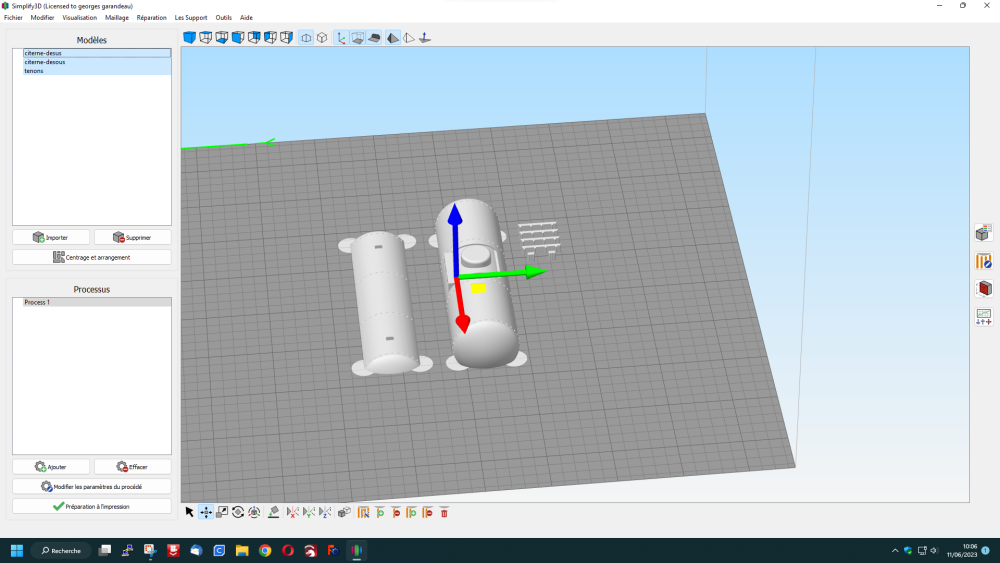Activate the scale tool in bottom toolbar
Screen dimensions: 1000x563
[222, 512]
